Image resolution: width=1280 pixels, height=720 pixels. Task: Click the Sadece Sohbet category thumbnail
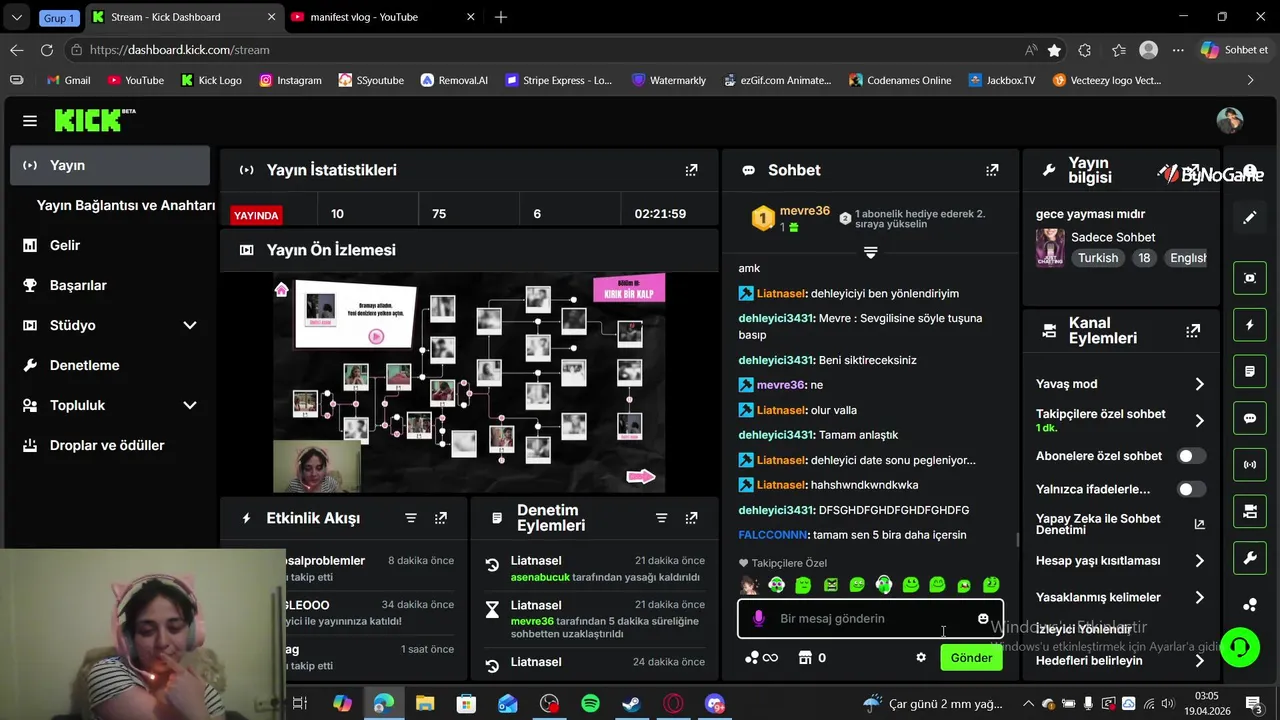(1050, 248)
